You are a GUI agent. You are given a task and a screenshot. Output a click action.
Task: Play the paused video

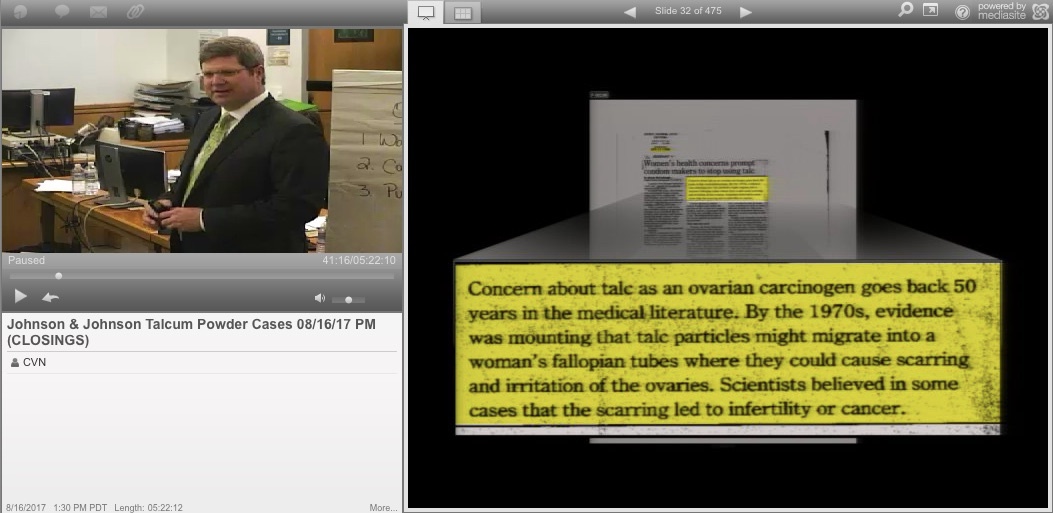pos(20,296)
